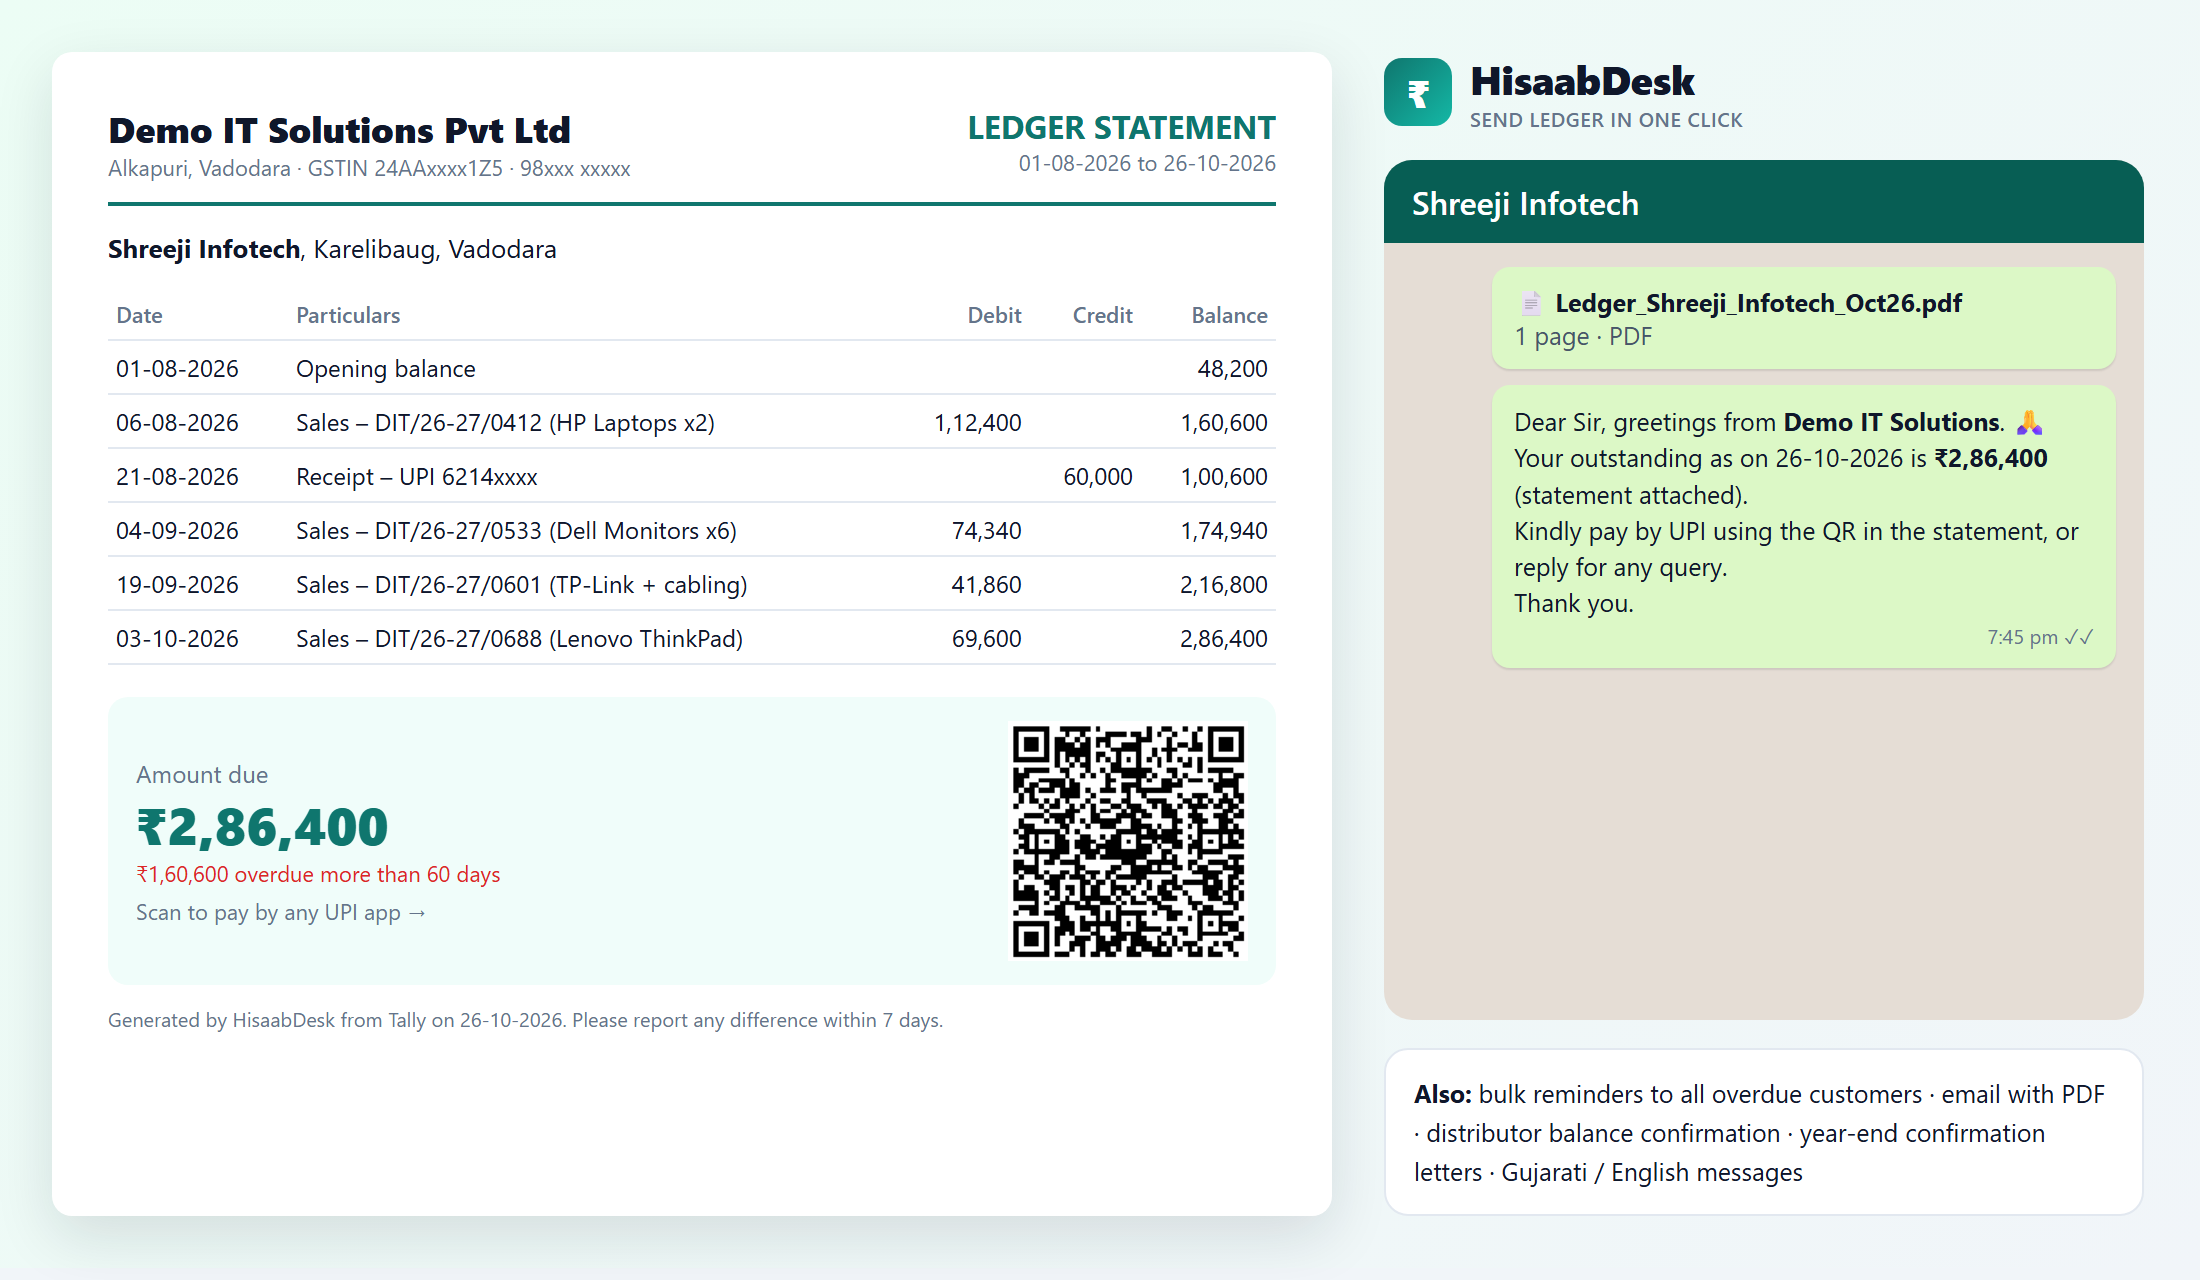Click the 7:45 pm message timestamp
Viewport: 2200px width, 1280px height.
[x=2022, y=637]
